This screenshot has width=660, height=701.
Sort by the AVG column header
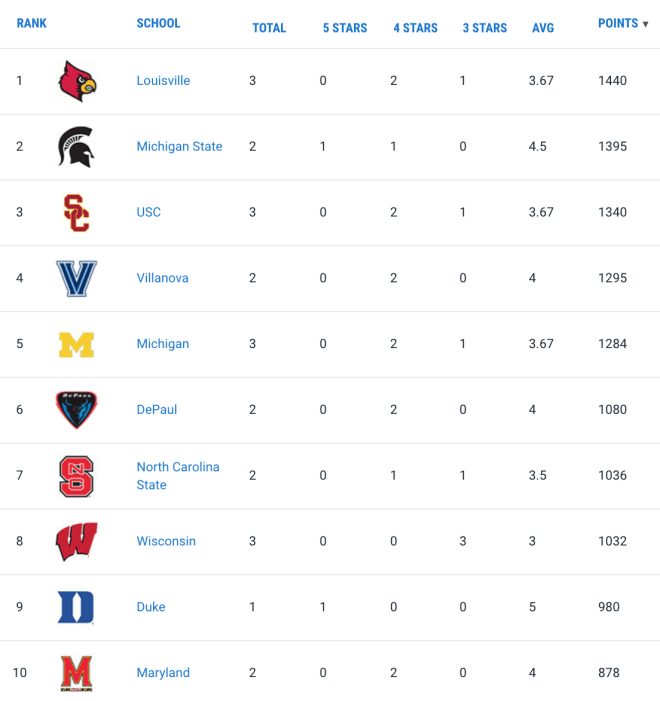coord(543,28)
